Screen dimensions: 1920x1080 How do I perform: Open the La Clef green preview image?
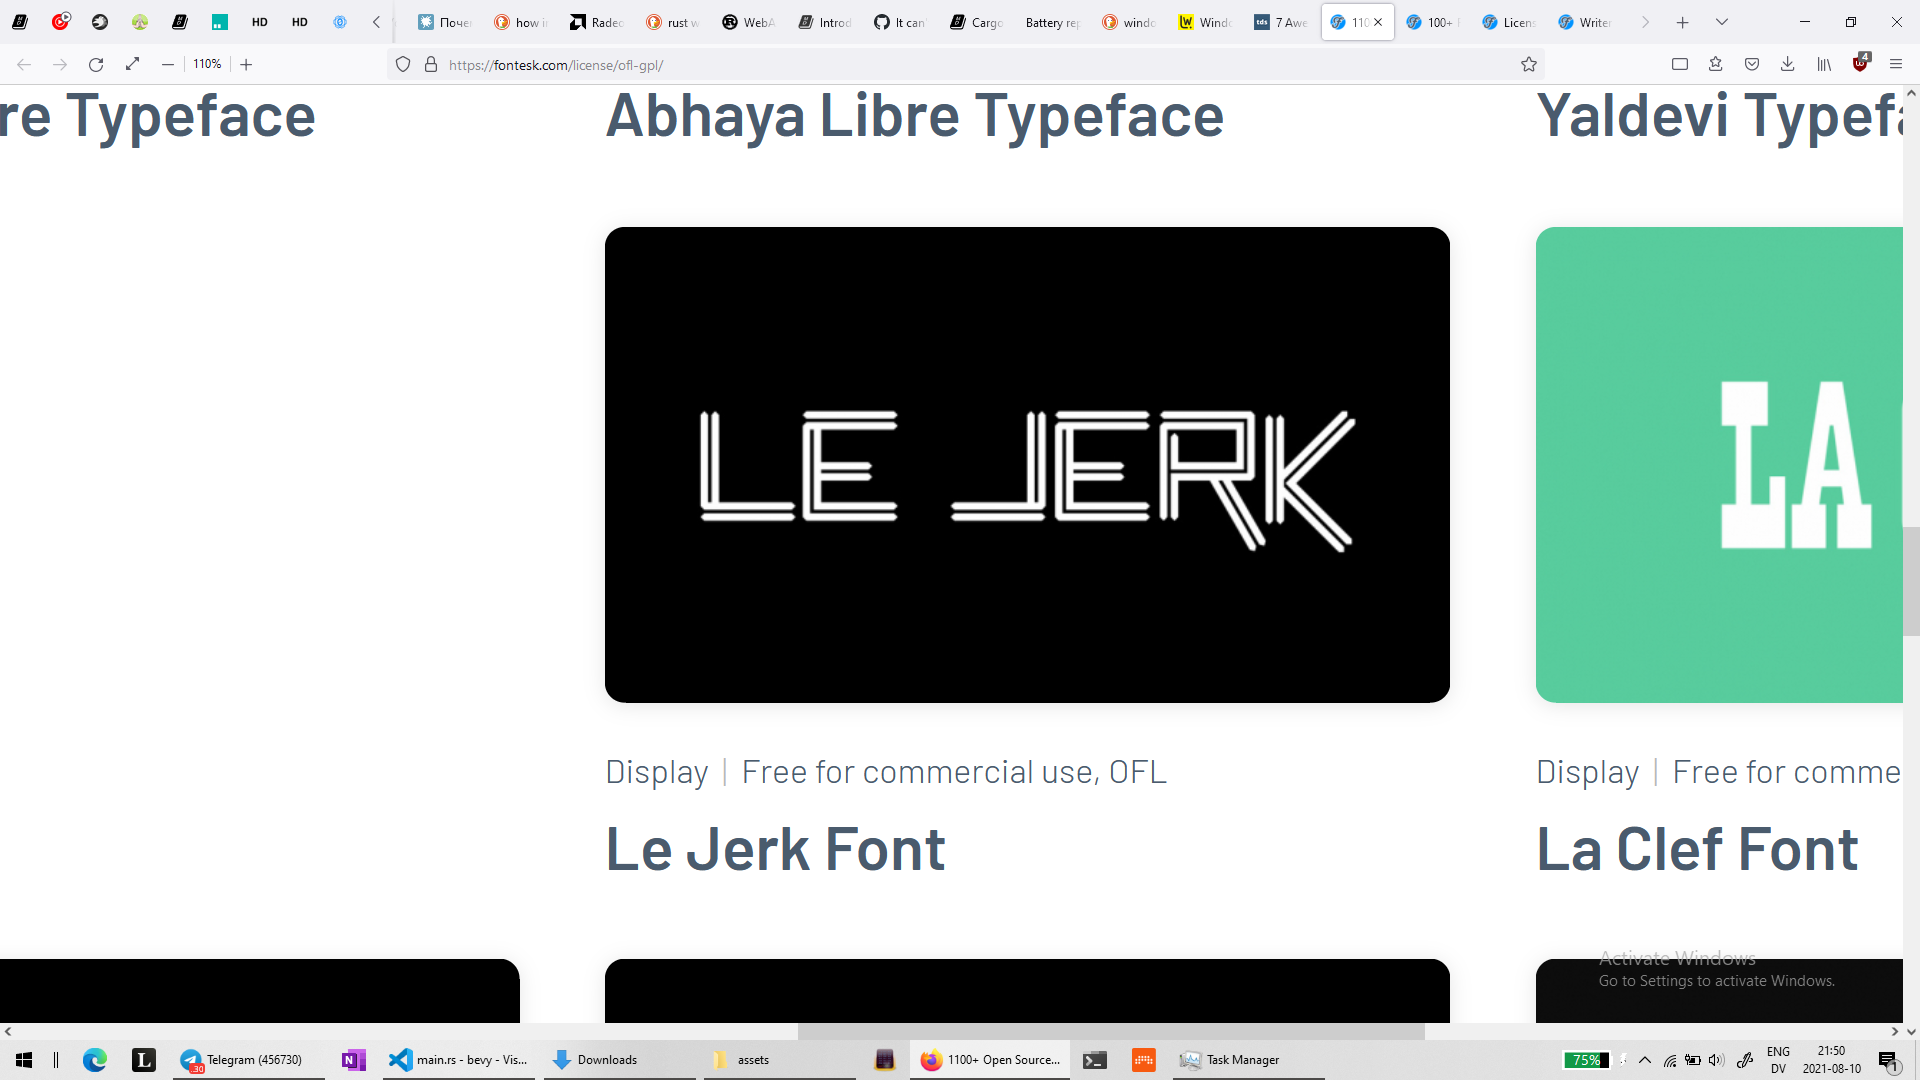pyautogui.click(x=1719, y=465)
